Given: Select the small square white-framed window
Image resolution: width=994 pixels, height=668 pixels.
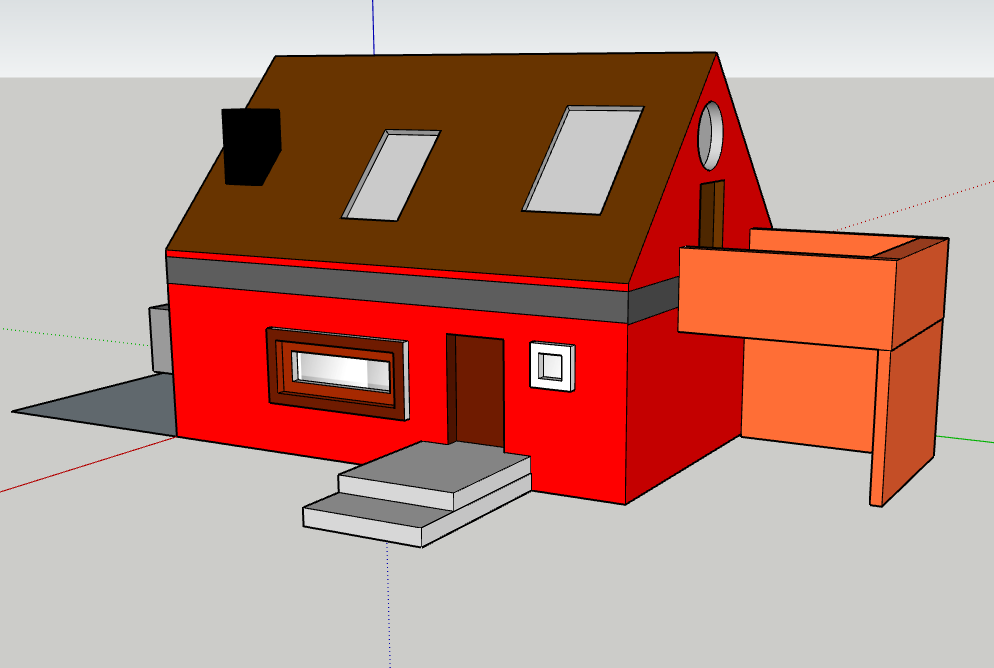Looking at the screenshot, I should [x=552, y=366].
